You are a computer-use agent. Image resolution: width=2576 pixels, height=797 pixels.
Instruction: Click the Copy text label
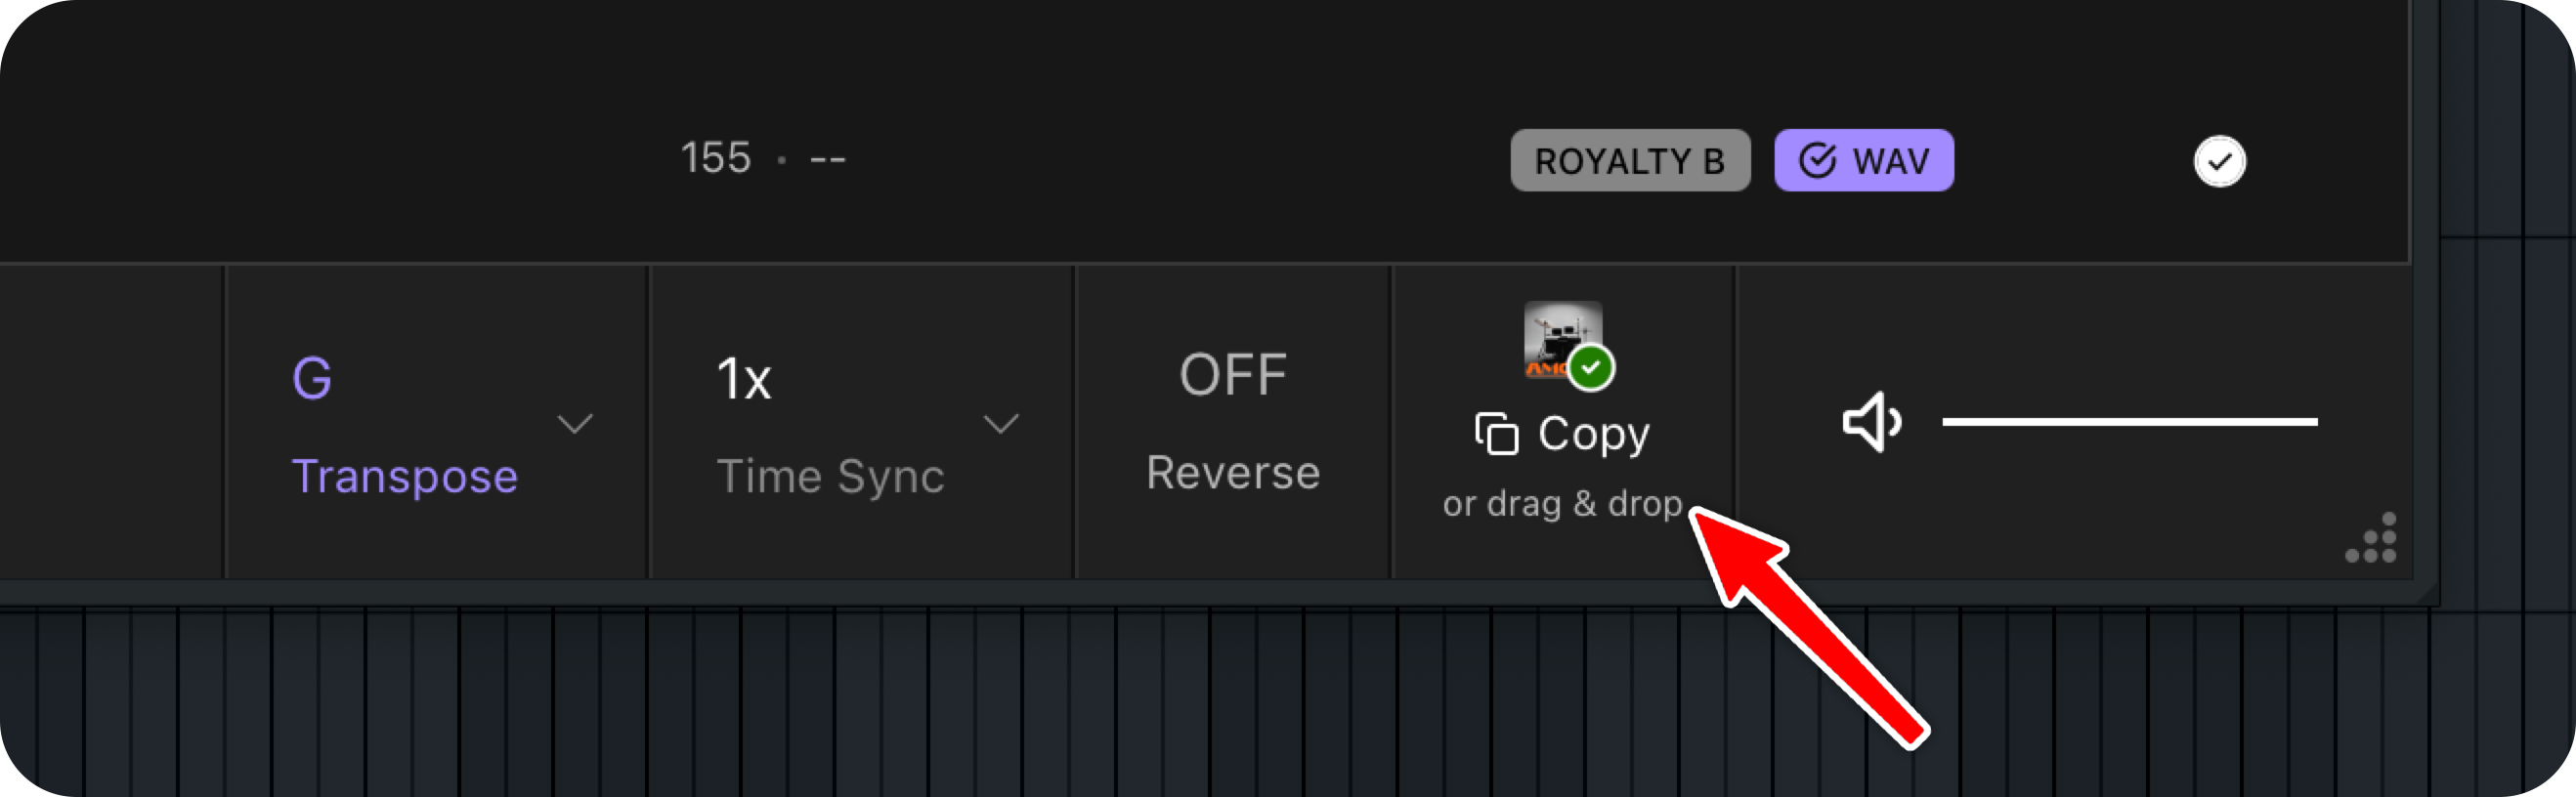(1593, 434)
